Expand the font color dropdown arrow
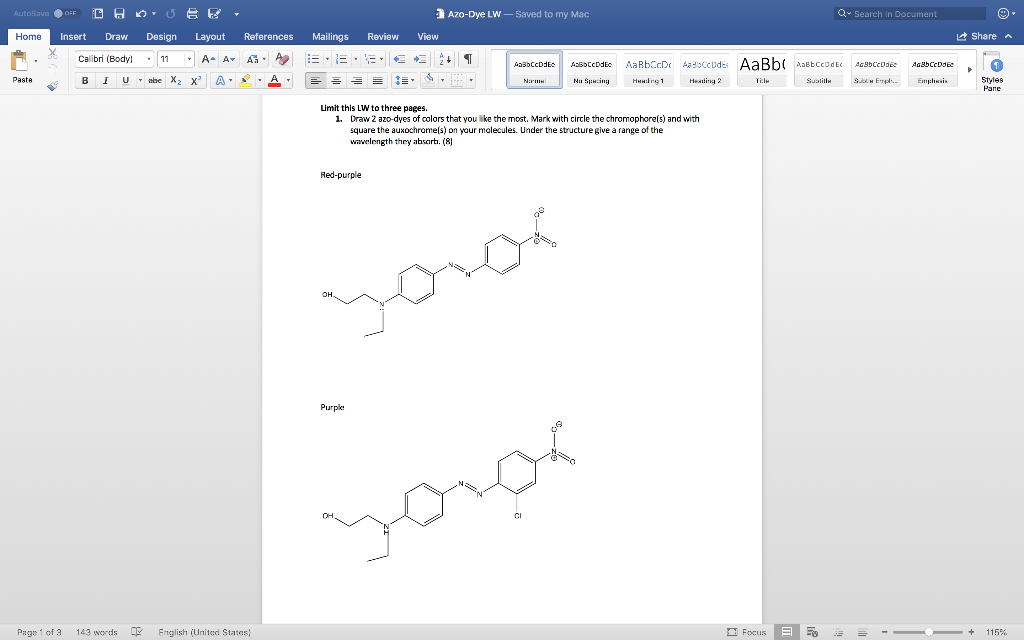This screenshot has height=640, width=1024. pos(287,81)
